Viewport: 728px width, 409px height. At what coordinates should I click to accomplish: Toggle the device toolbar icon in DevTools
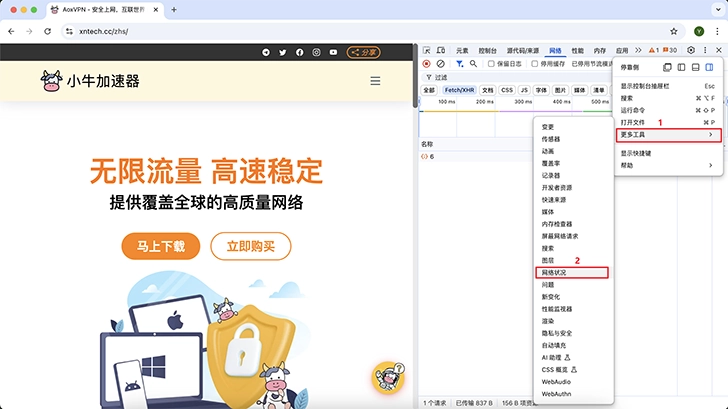pos(441,50)
